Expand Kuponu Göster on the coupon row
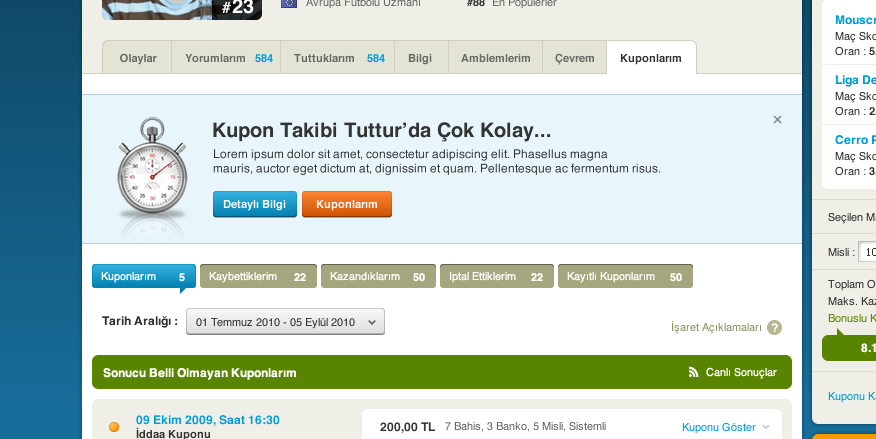The height and width of the screenshot is (439, 876). pos(726,427)
